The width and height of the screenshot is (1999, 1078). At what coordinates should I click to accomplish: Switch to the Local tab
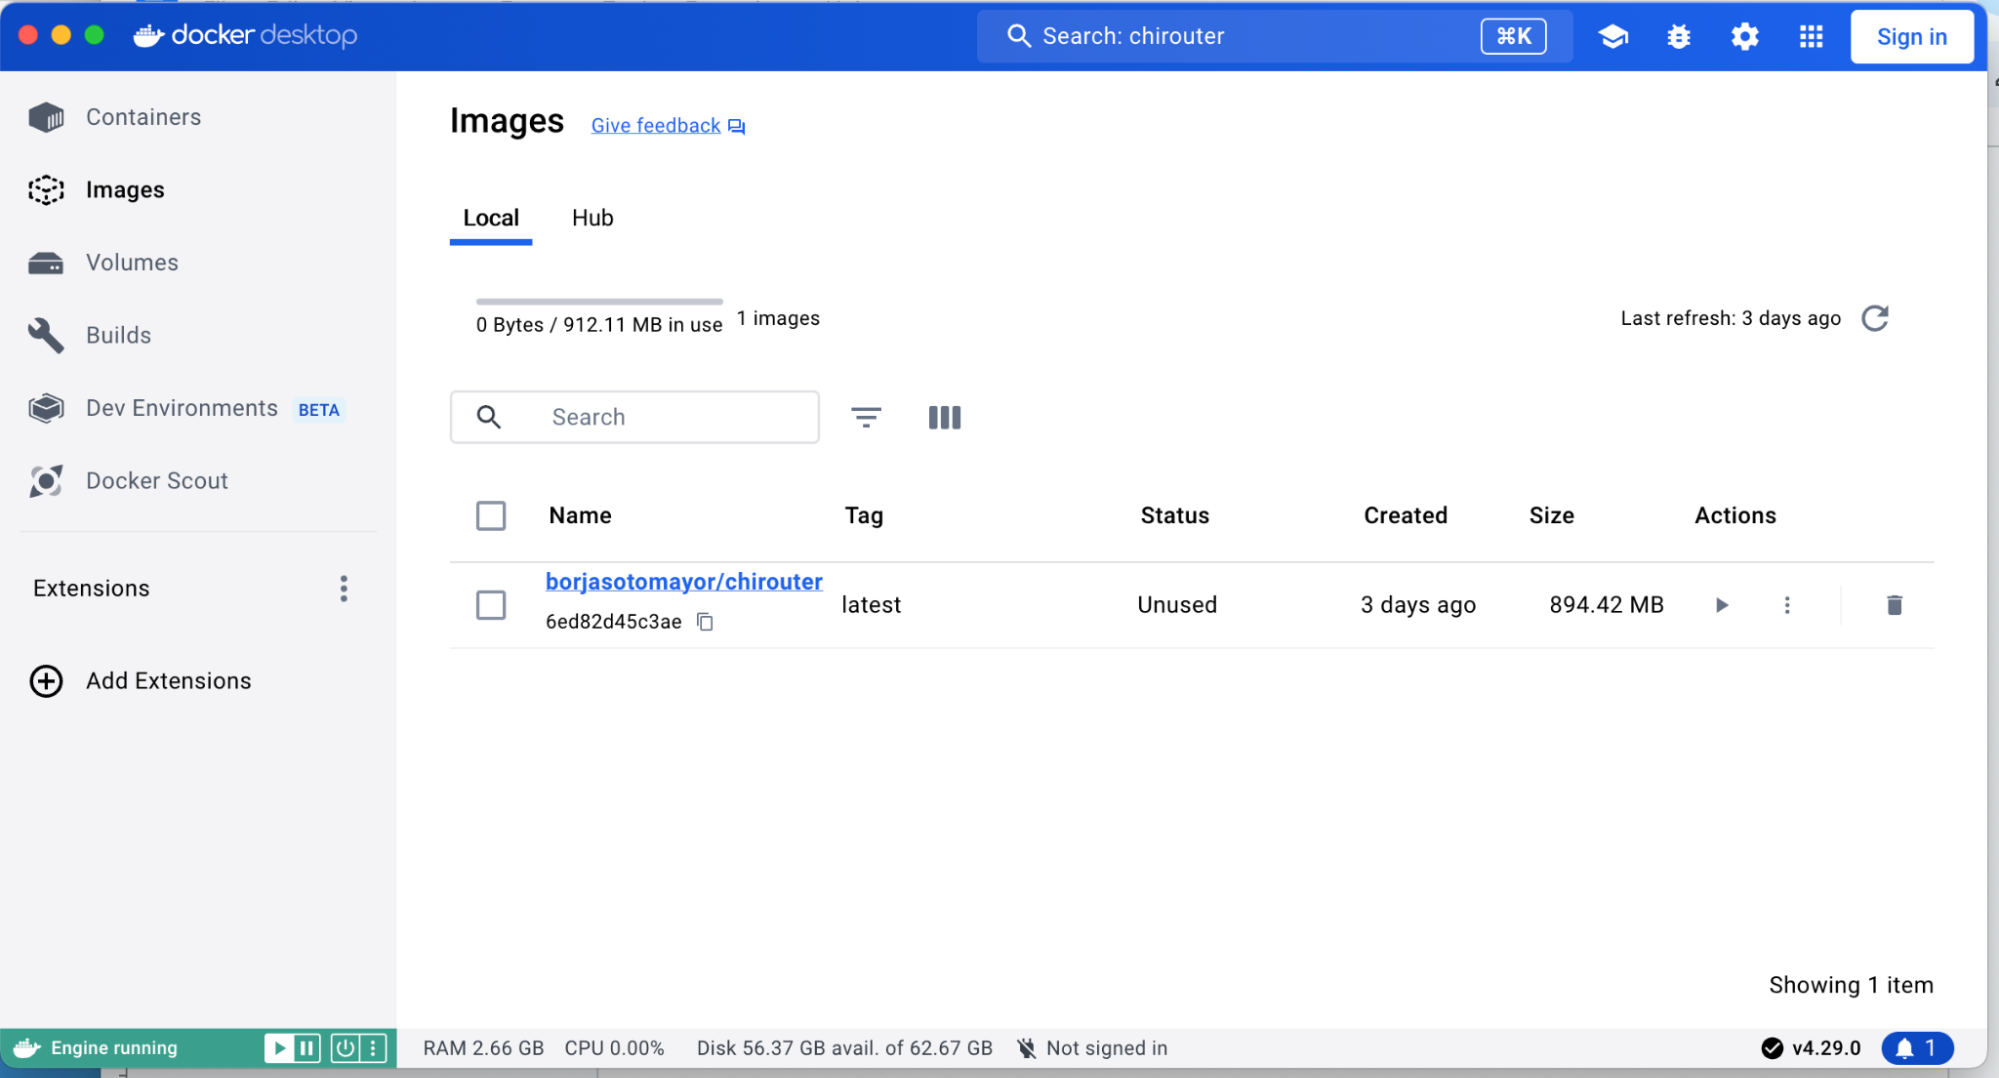[491, 218]
